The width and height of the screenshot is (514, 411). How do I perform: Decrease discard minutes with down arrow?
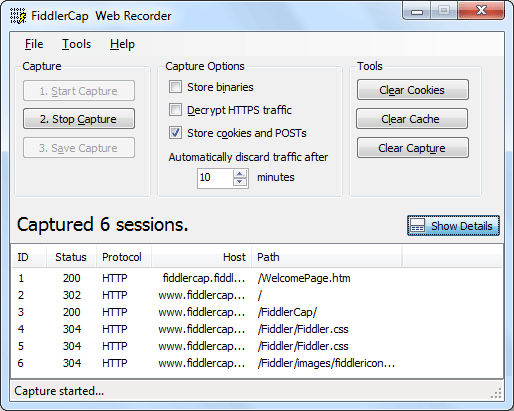[240, 182]
